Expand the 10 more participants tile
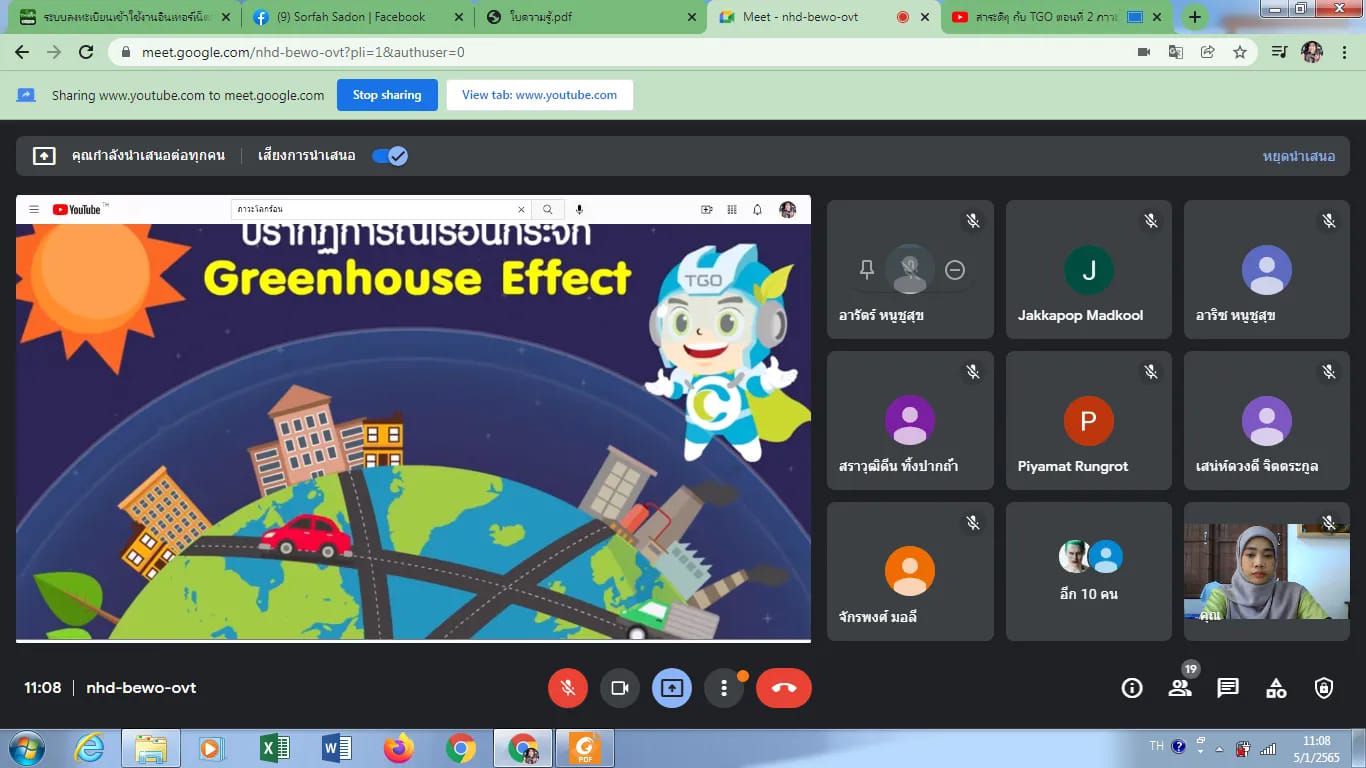This screenshot has height=768, width=1366. [1088, 571]
